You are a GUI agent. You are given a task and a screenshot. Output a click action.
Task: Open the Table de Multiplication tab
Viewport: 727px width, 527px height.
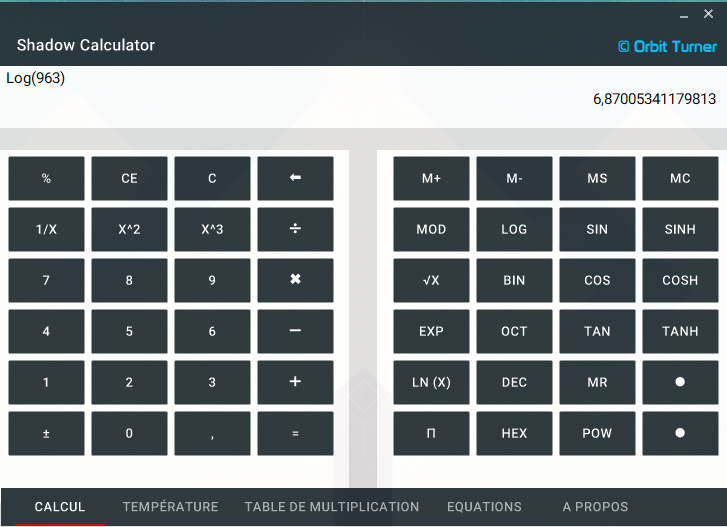click(x=332, y=507)
